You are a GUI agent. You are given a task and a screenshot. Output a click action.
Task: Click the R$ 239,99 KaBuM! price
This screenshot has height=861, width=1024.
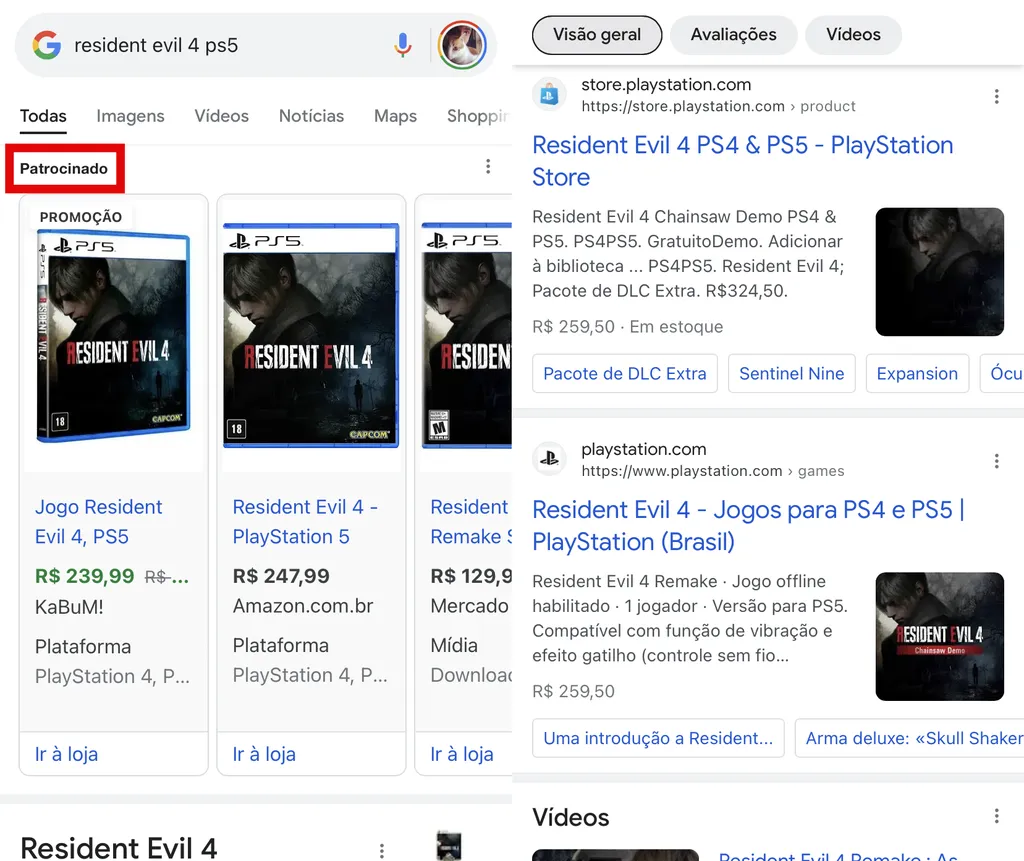coord(84,576)
